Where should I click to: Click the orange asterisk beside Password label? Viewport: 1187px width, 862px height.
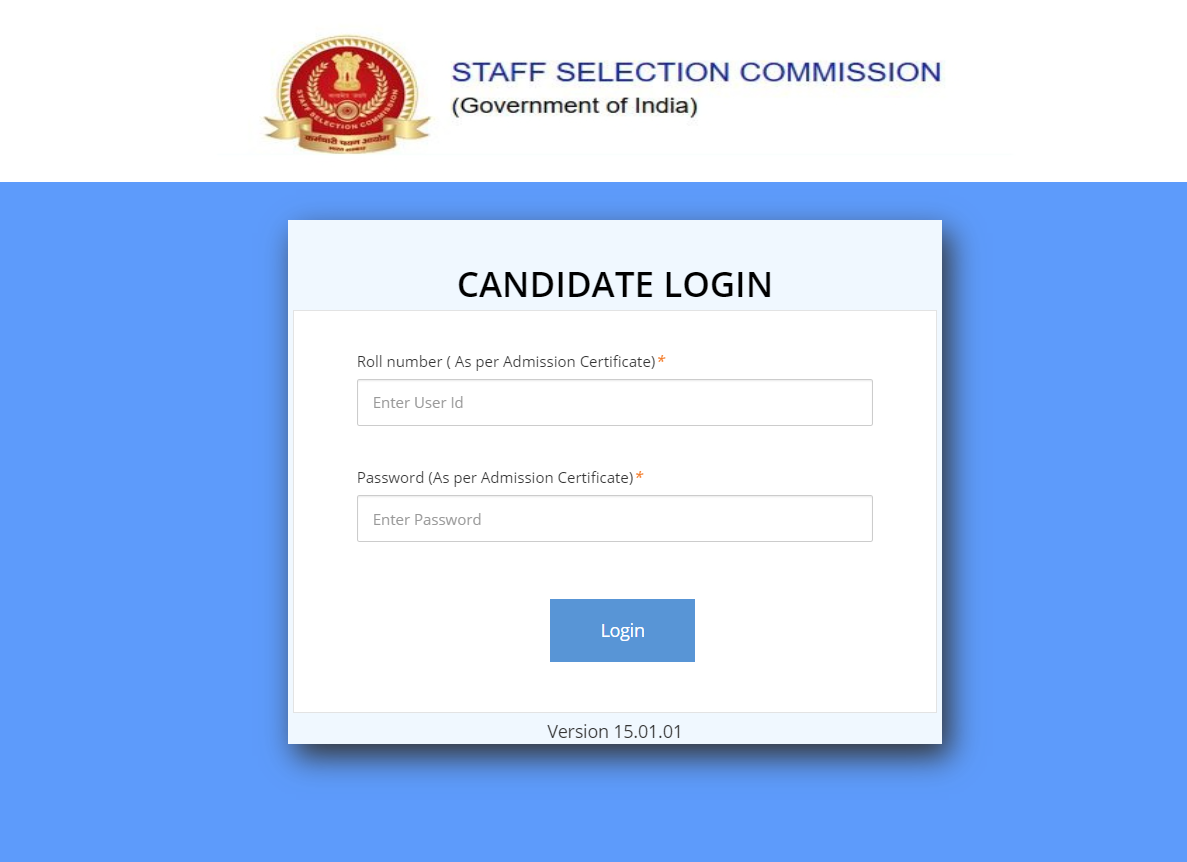639,477
